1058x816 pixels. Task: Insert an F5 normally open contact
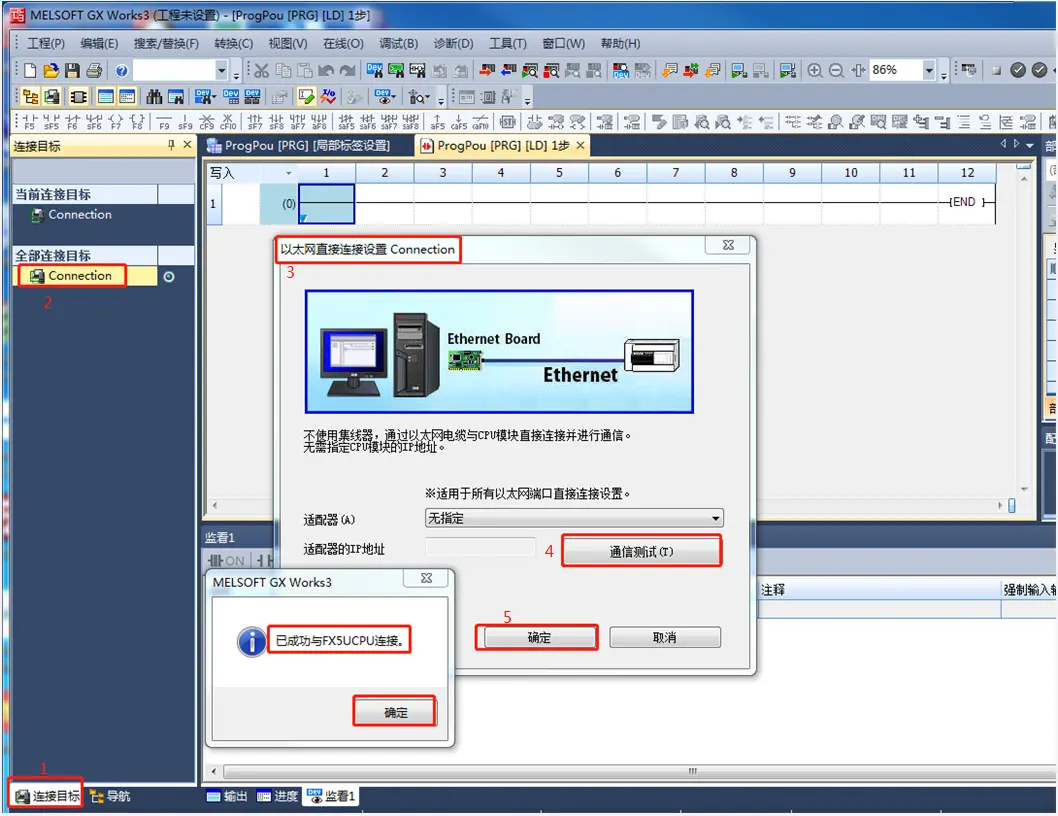click(x=29, y=122)
